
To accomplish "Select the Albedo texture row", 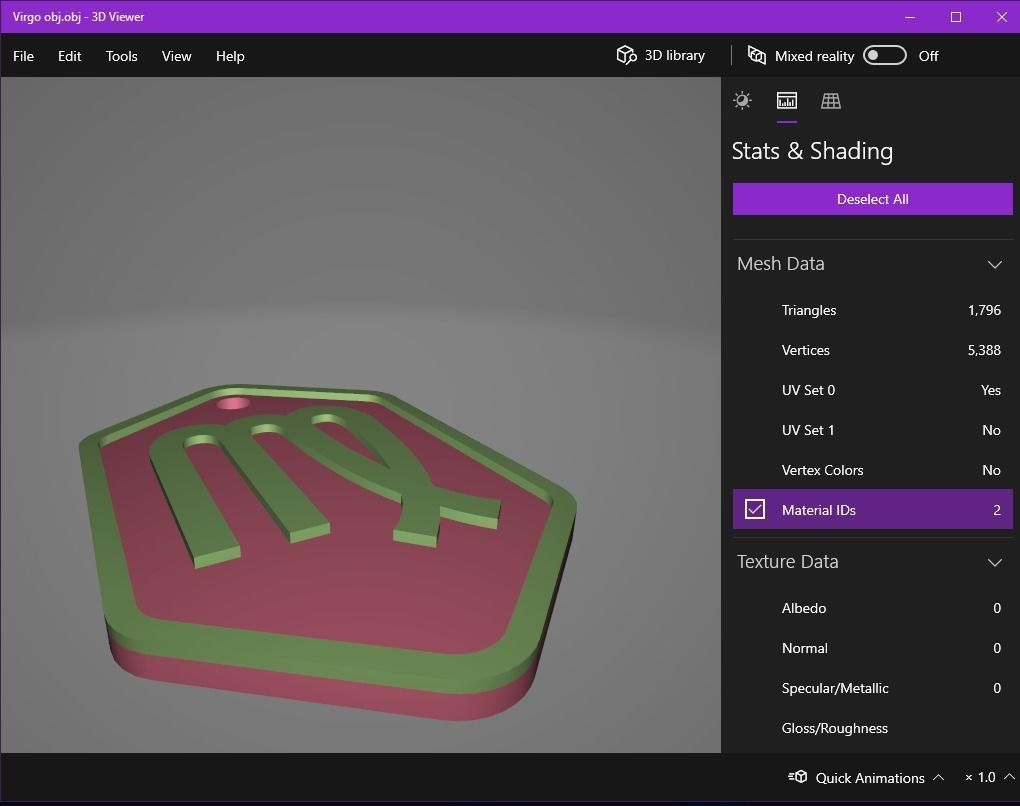I will pos(872,608).
